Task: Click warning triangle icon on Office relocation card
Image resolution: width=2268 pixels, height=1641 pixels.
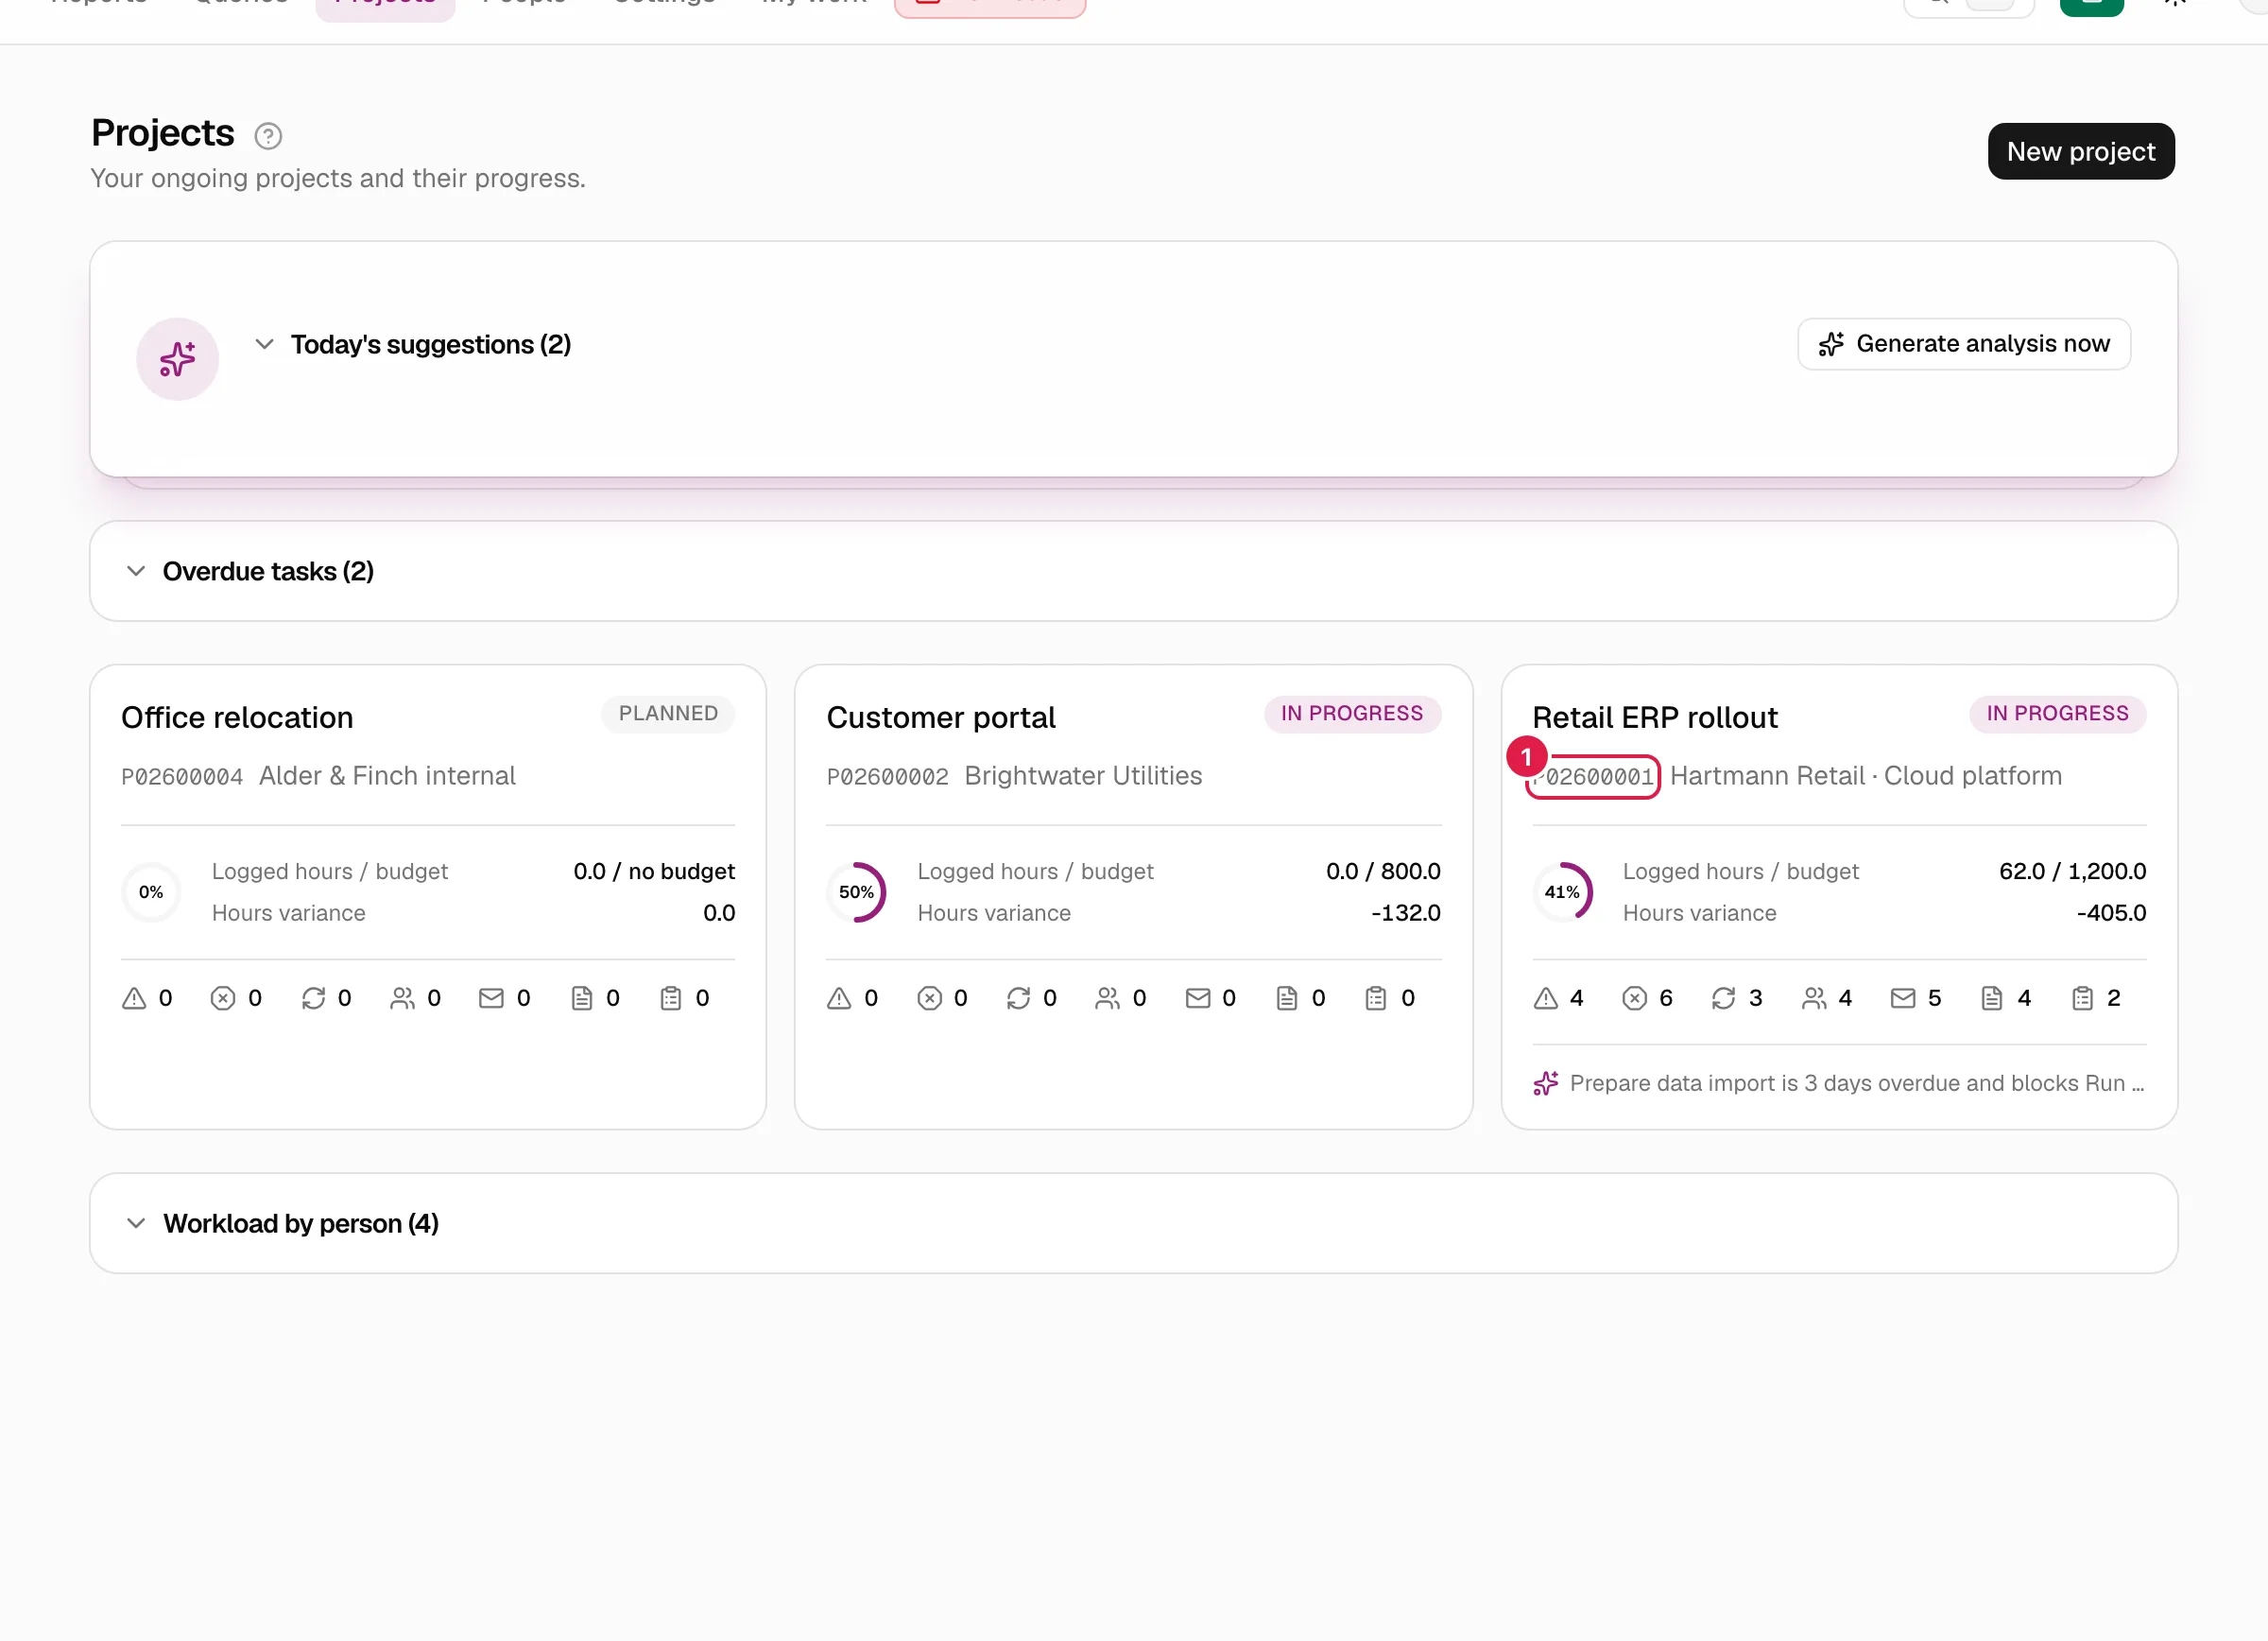Action: pyautogui.click(x=134, y=998)
